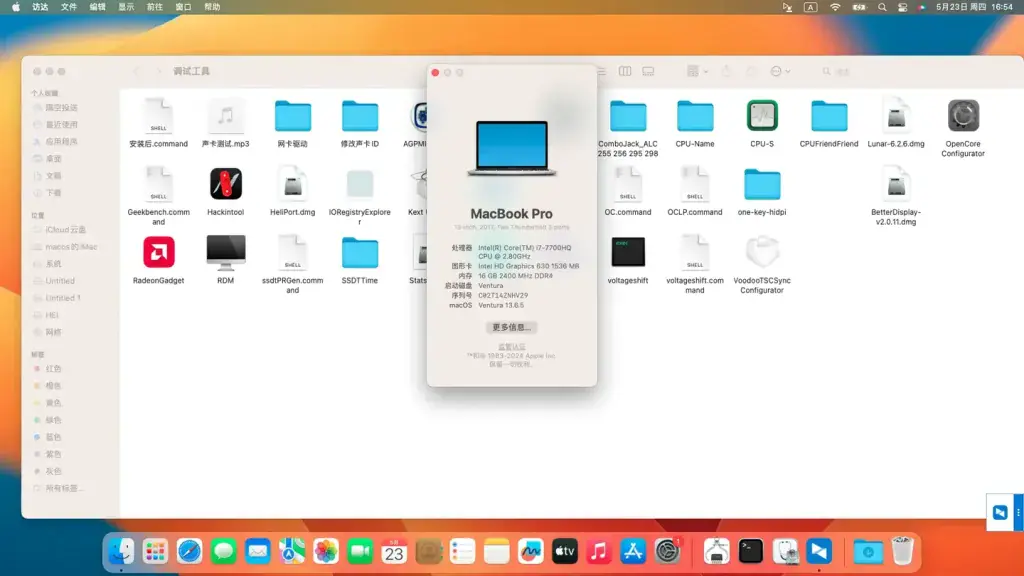Open the CPU-S app icon
The height and width of the screenshot is (576, 1024).
761,116
